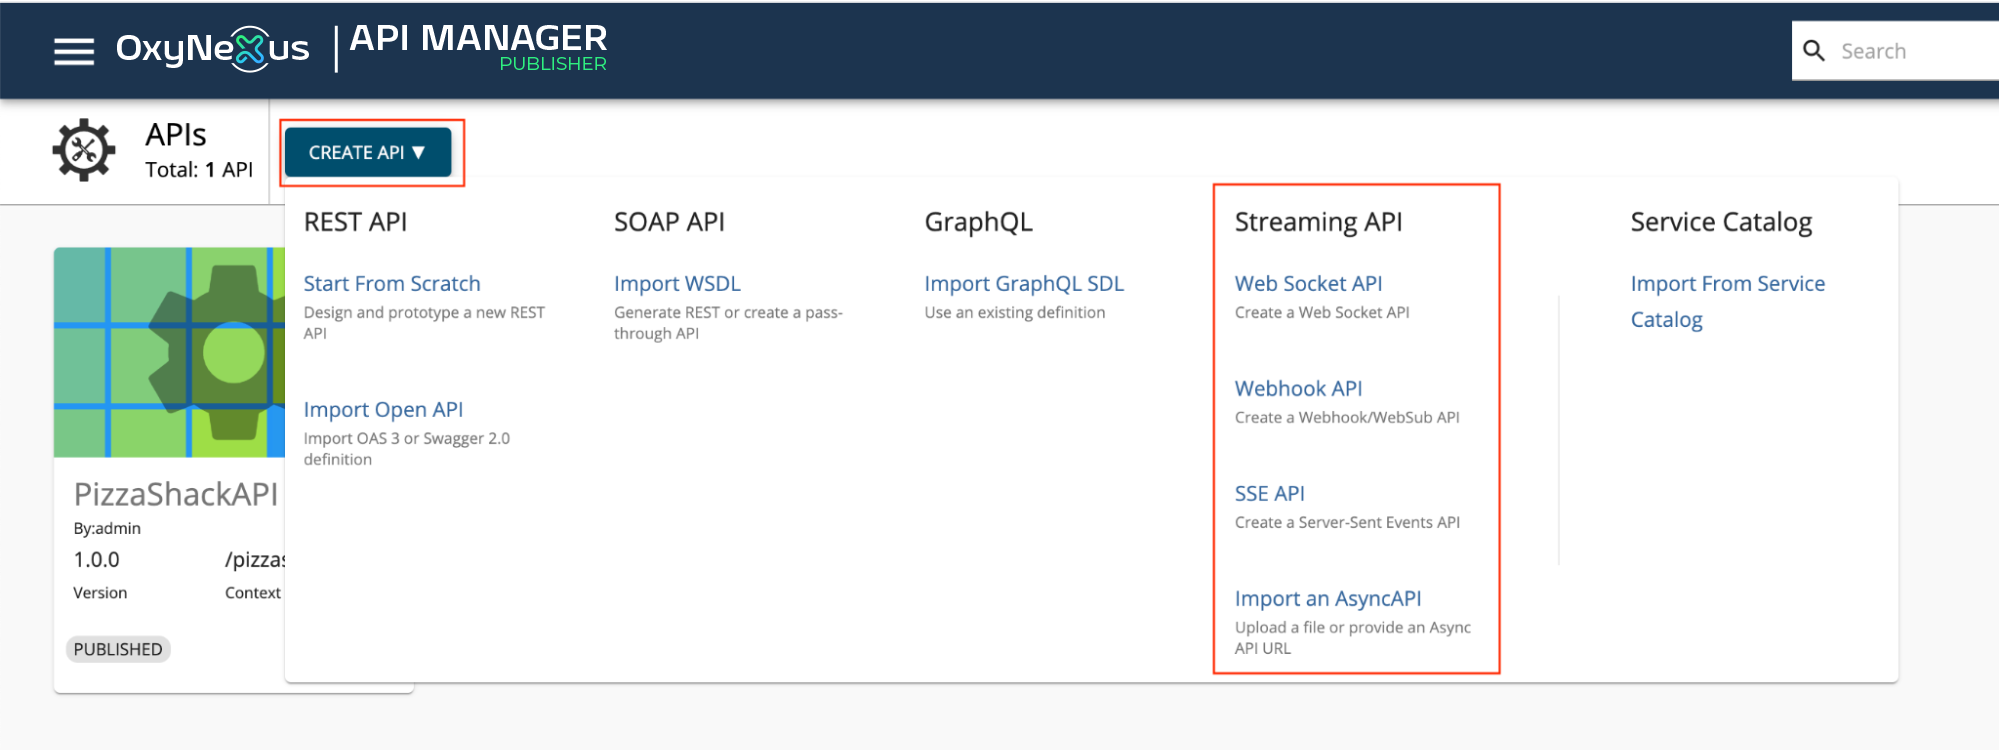Click the APIs page heading
Viewport: 1999px width, 750px height.
[176, 135]
